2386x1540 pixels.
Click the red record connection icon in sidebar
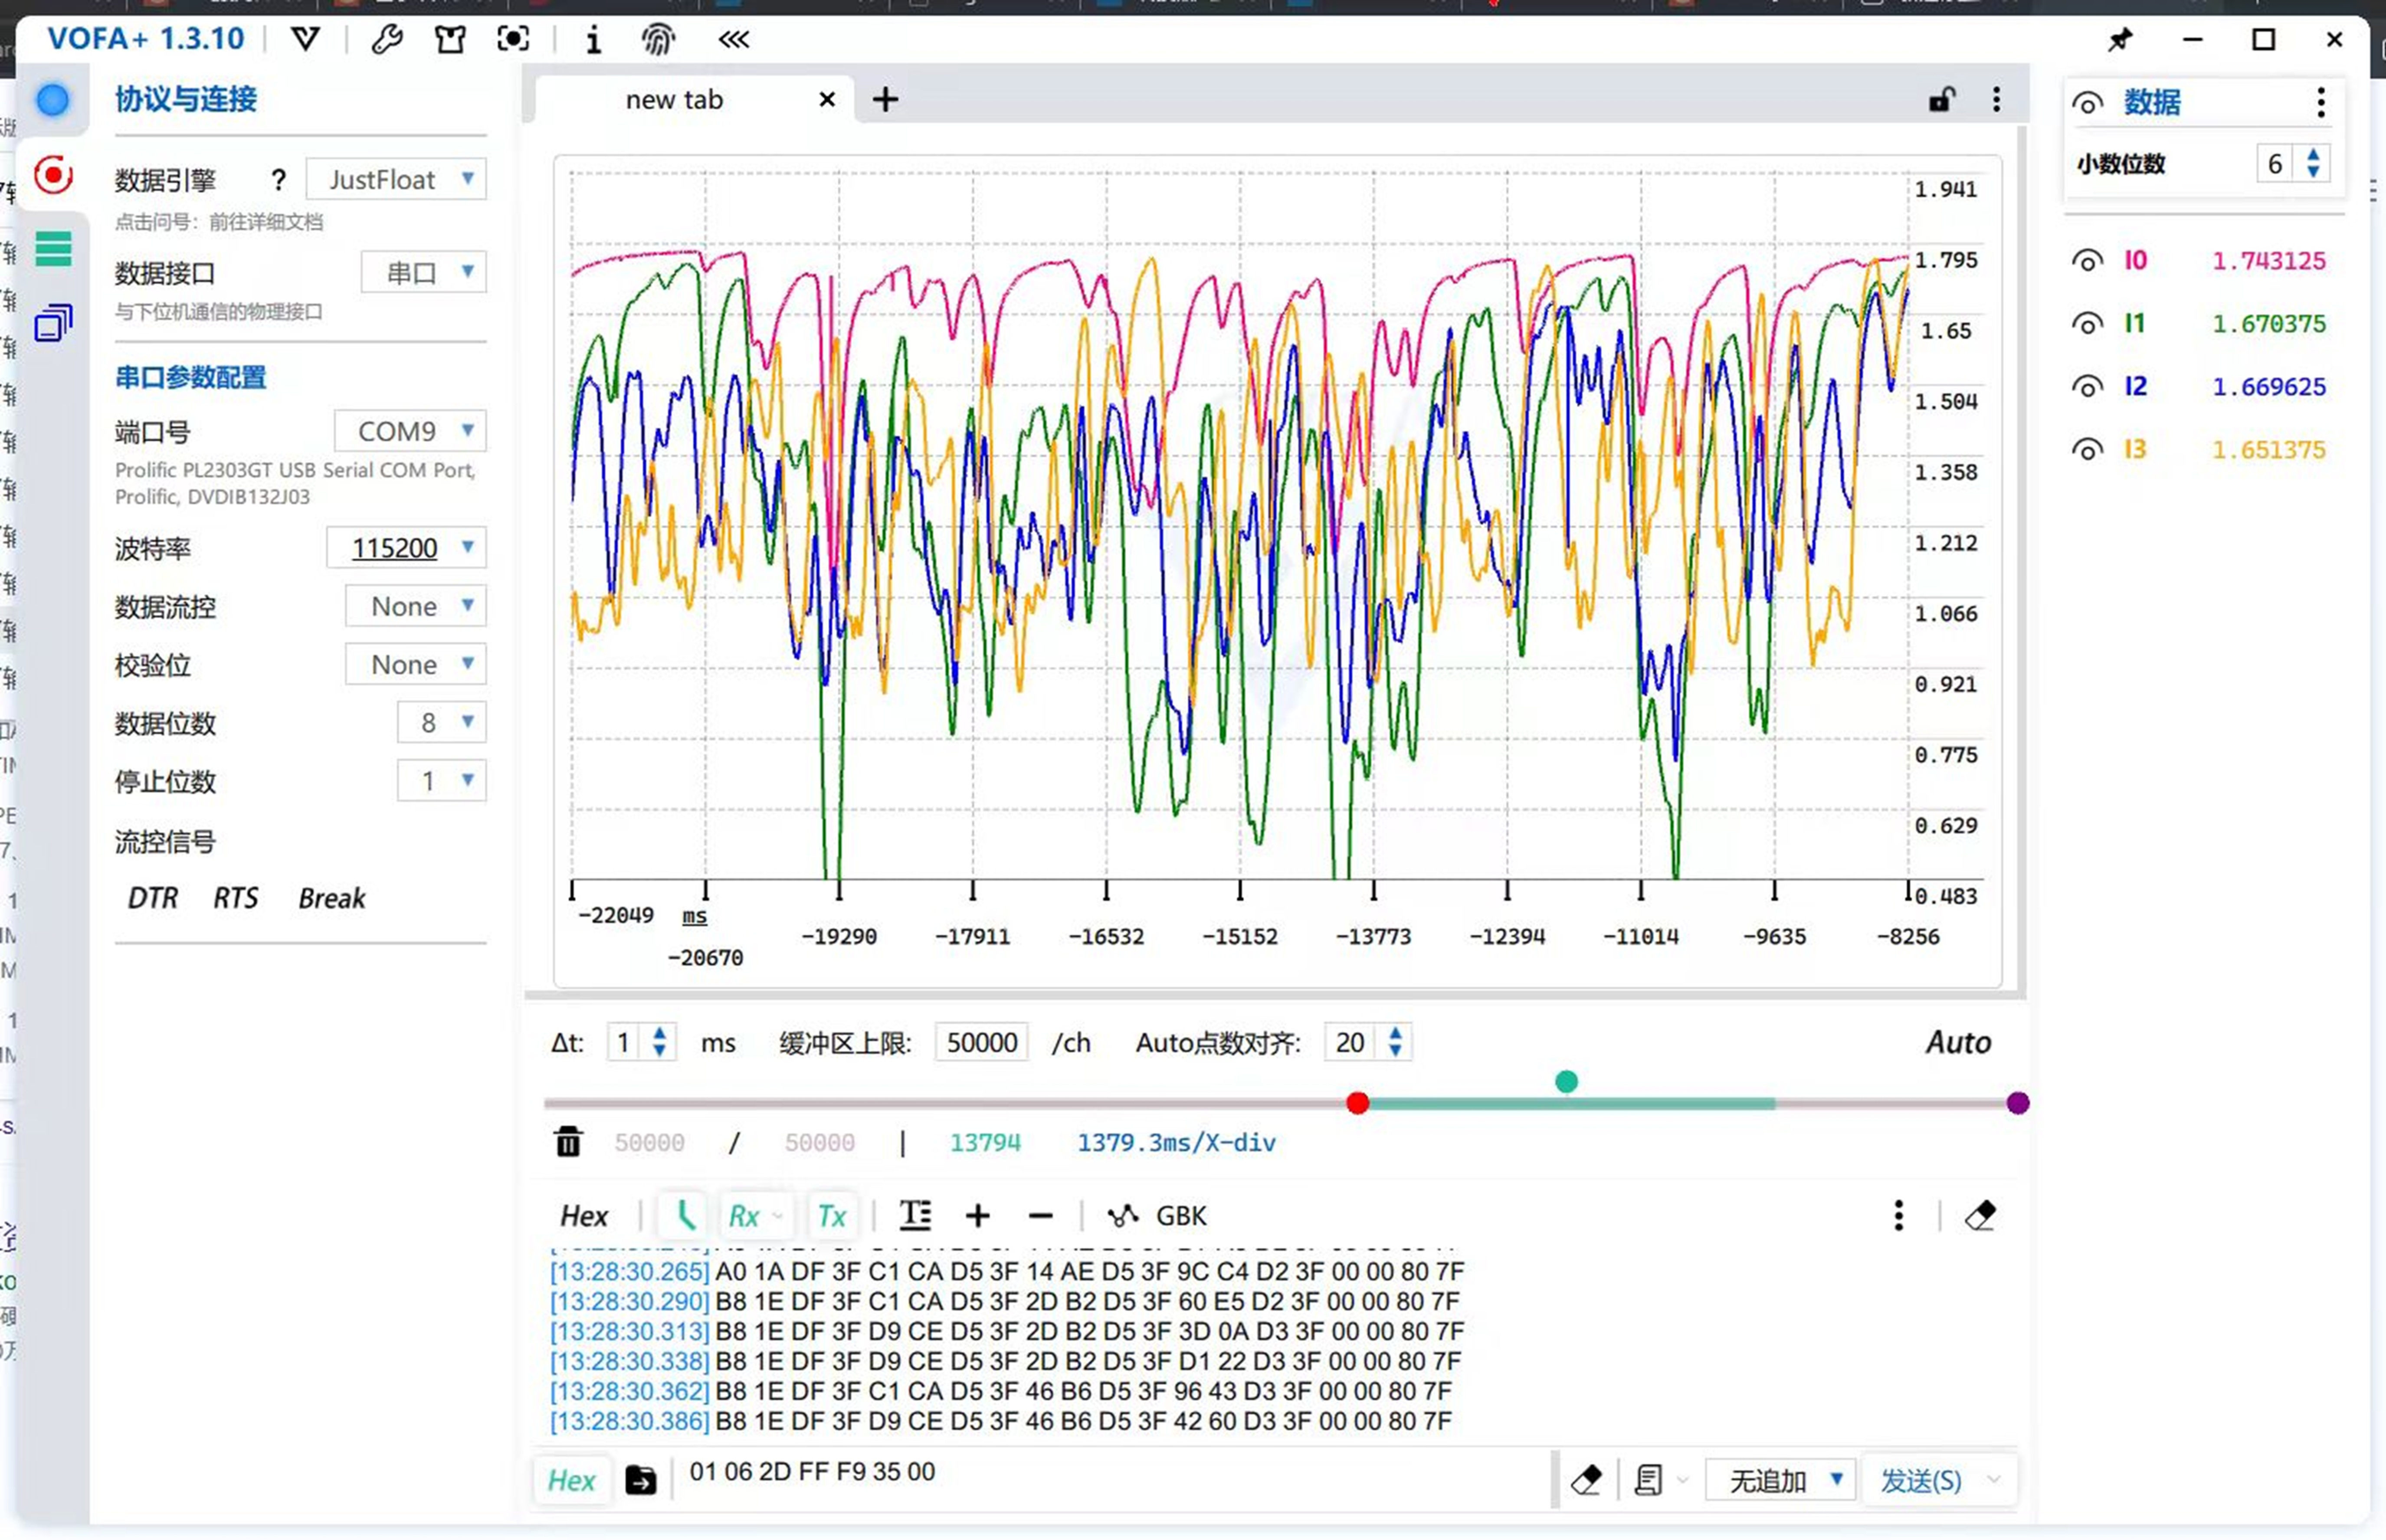pos(53,175)
